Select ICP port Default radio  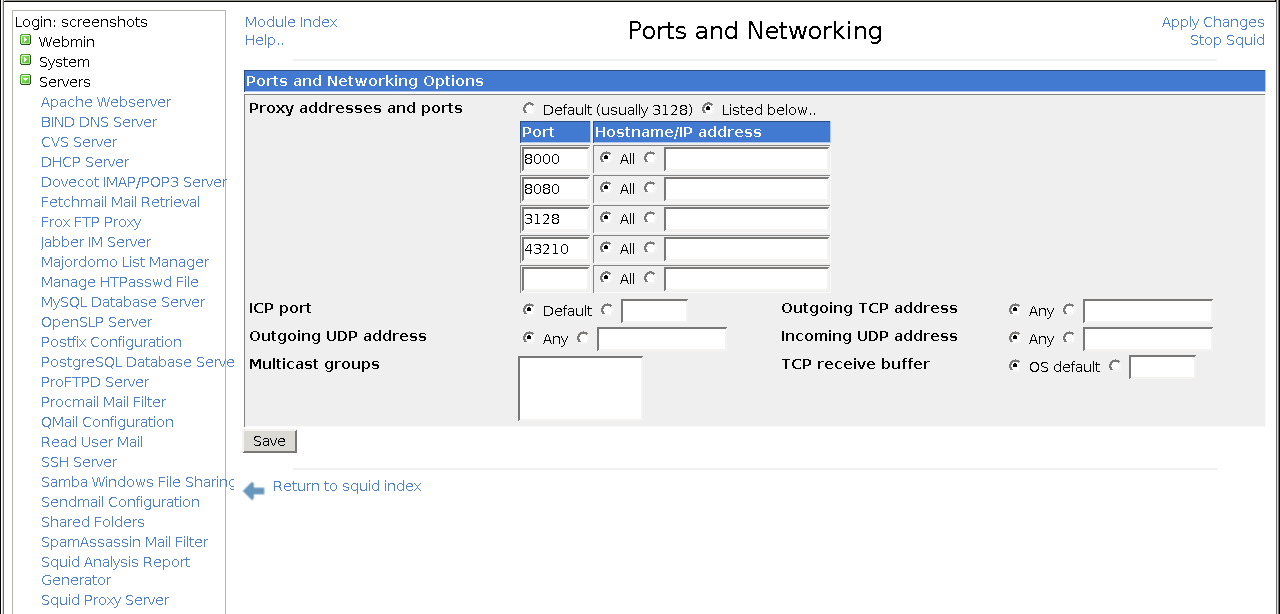529,310
